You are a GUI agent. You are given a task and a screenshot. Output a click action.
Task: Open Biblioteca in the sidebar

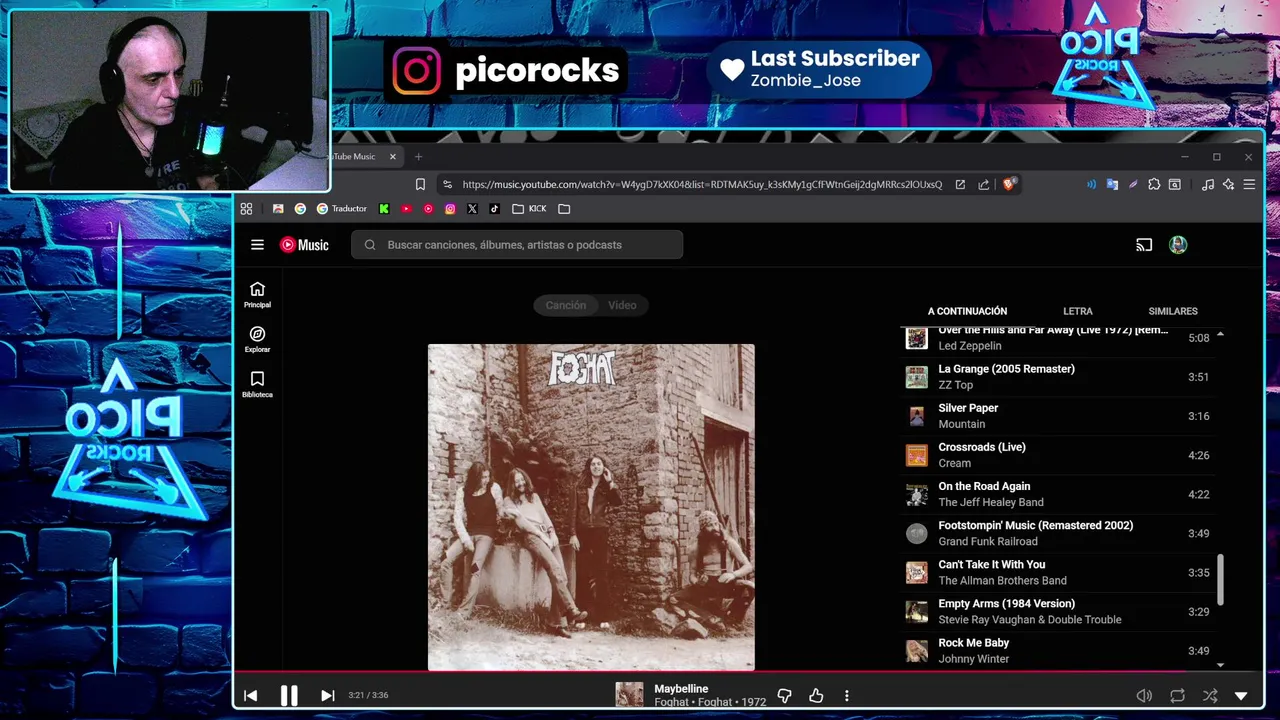tap(257, 384)
